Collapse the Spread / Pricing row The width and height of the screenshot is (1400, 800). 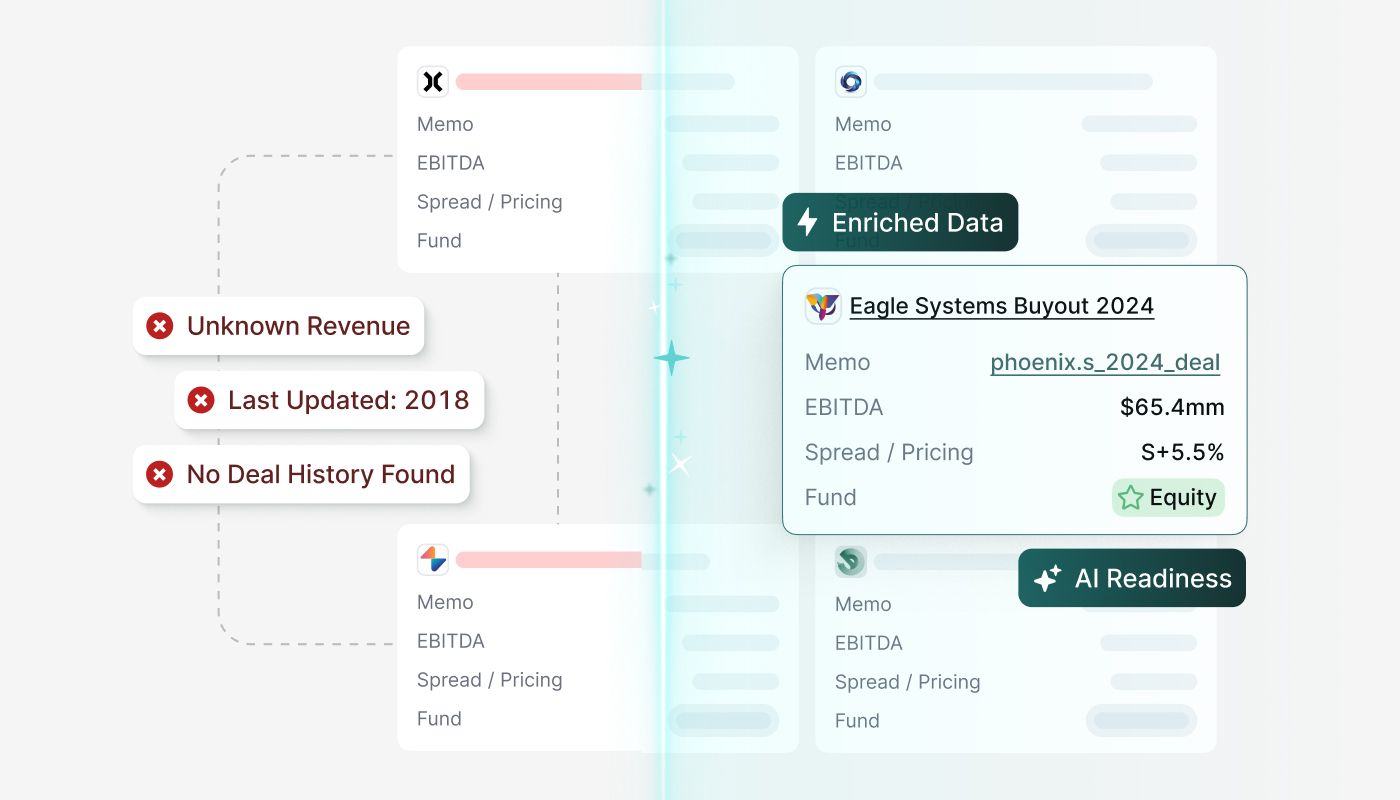tap(888, 452)
